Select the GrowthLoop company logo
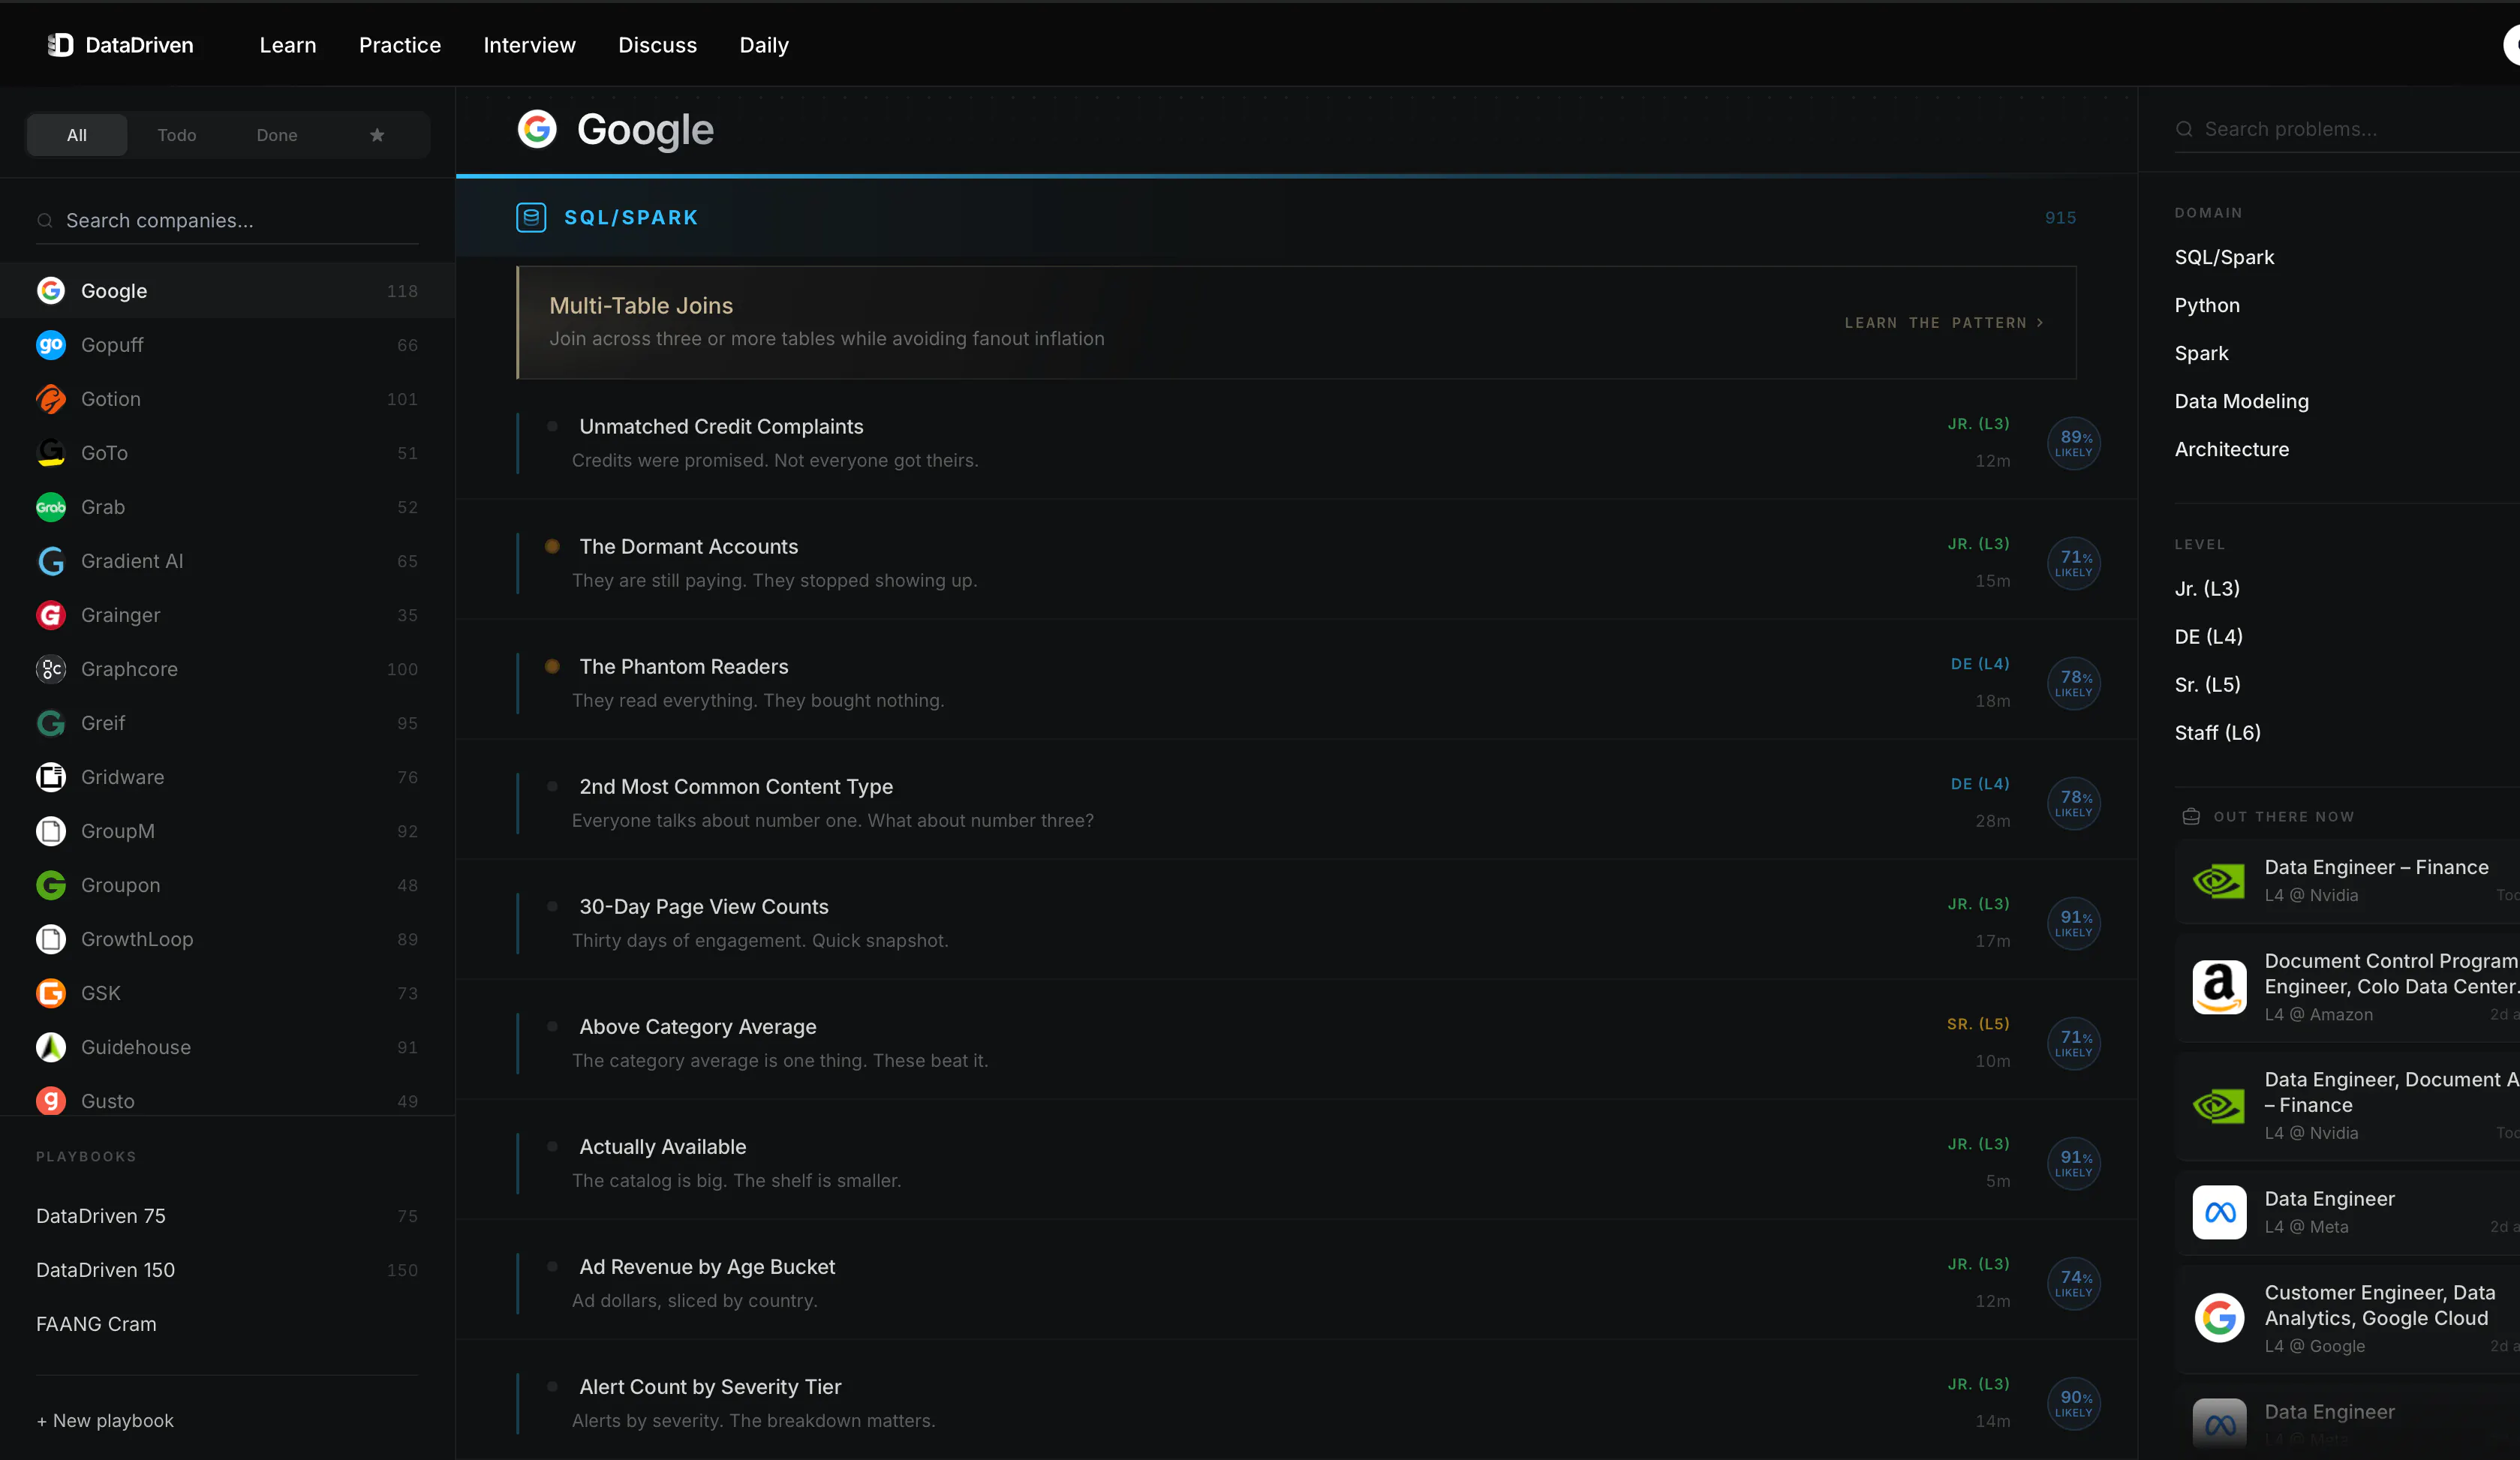 51,939
